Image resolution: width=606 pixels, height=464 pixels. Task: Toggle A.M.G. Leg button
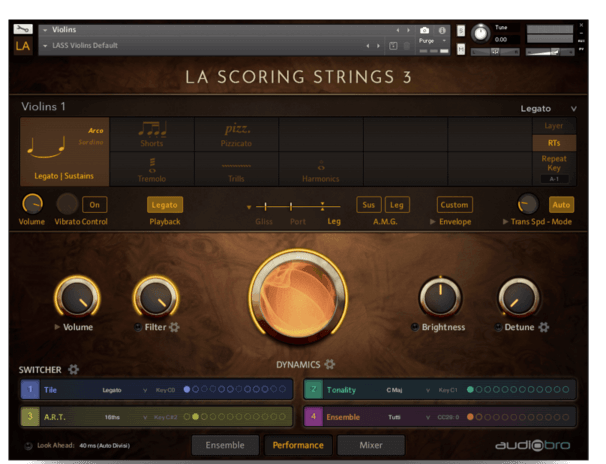[397, 205]
